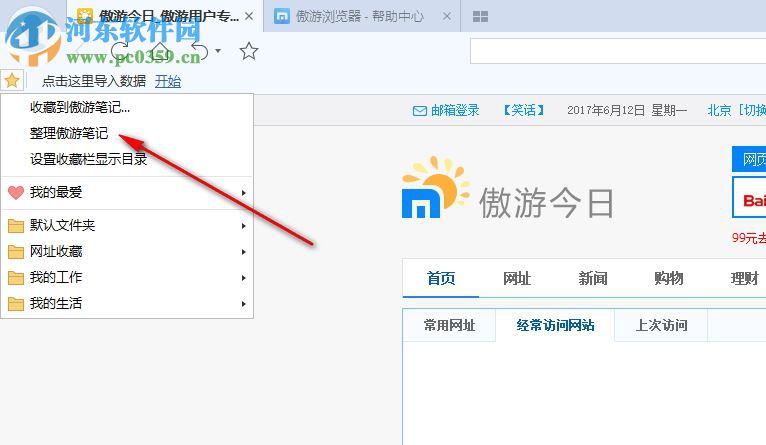Click the 点击这里导入数据 text
Screen dimensions: 766x445
[94, 81]
